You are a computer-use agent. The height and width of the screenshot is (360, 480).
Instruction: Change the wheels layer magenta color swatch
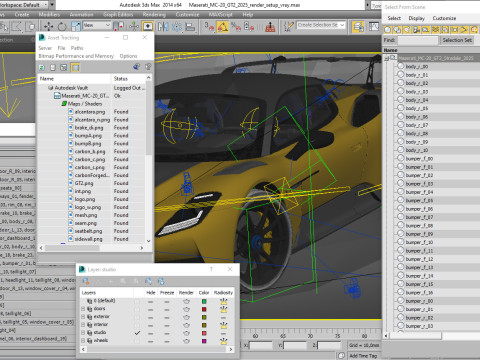(204, 341)
